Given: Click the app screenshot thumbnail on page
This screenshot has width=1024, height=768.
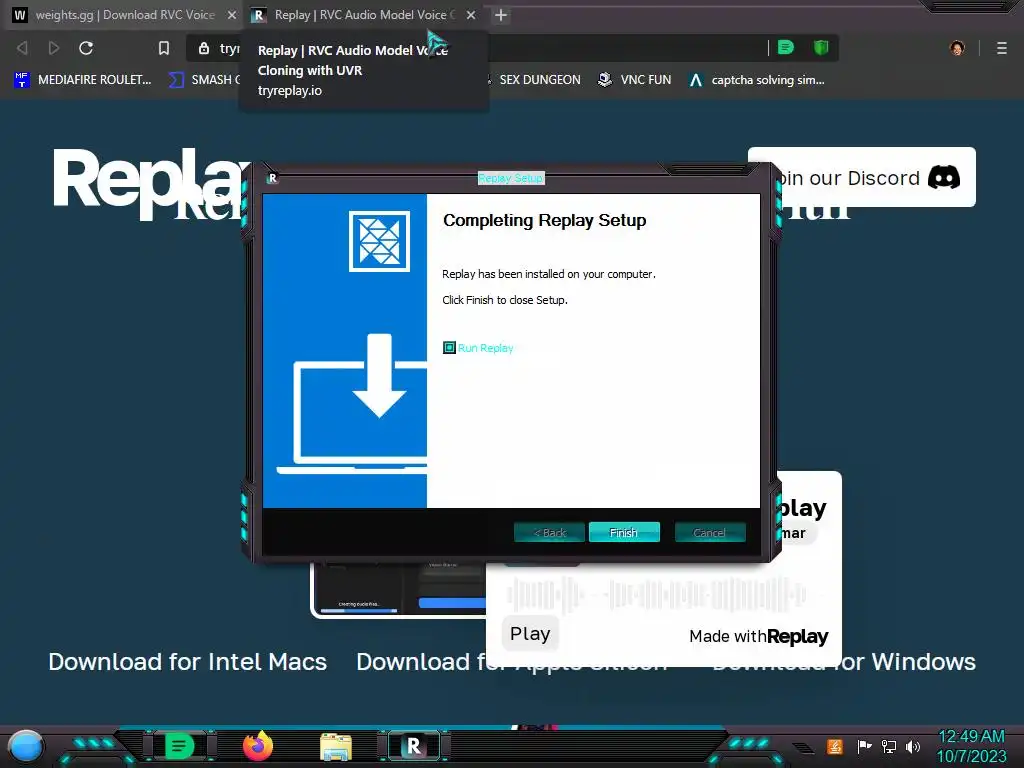Looking at the screenshot, I should click(398, 590).
